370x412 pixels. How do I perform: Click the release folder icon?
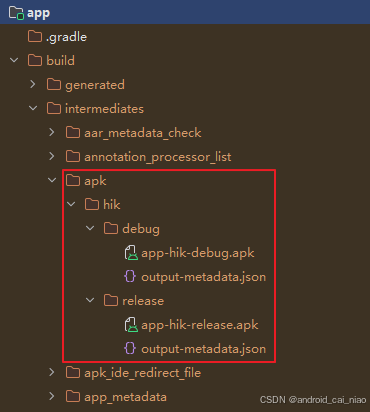tap(111, 301)
